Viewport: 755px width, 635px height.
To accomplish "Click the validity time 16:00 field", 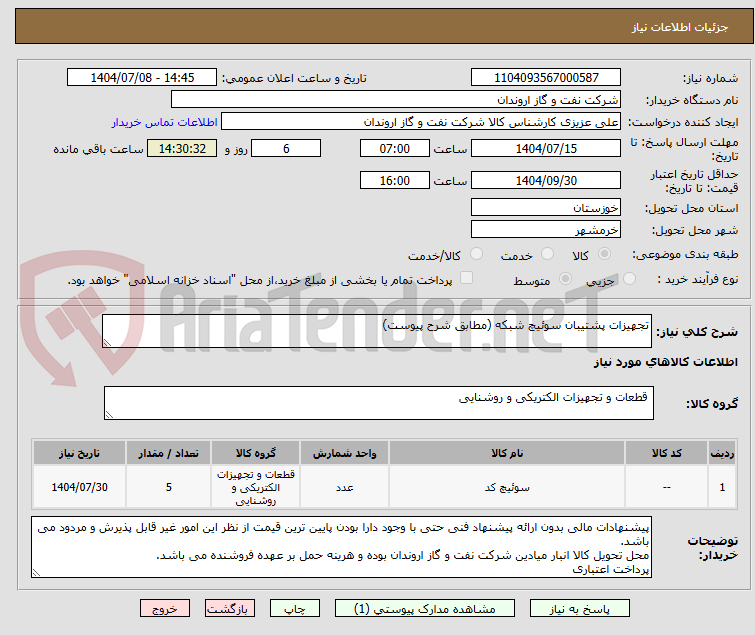I will tap(394, 181).
